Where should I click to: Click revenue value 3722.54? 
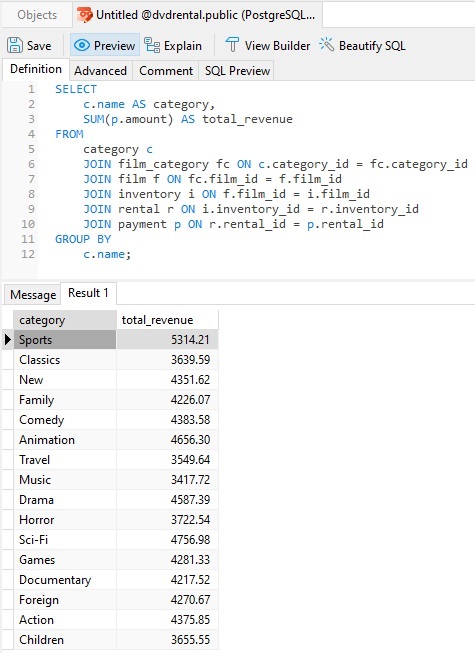190,519
